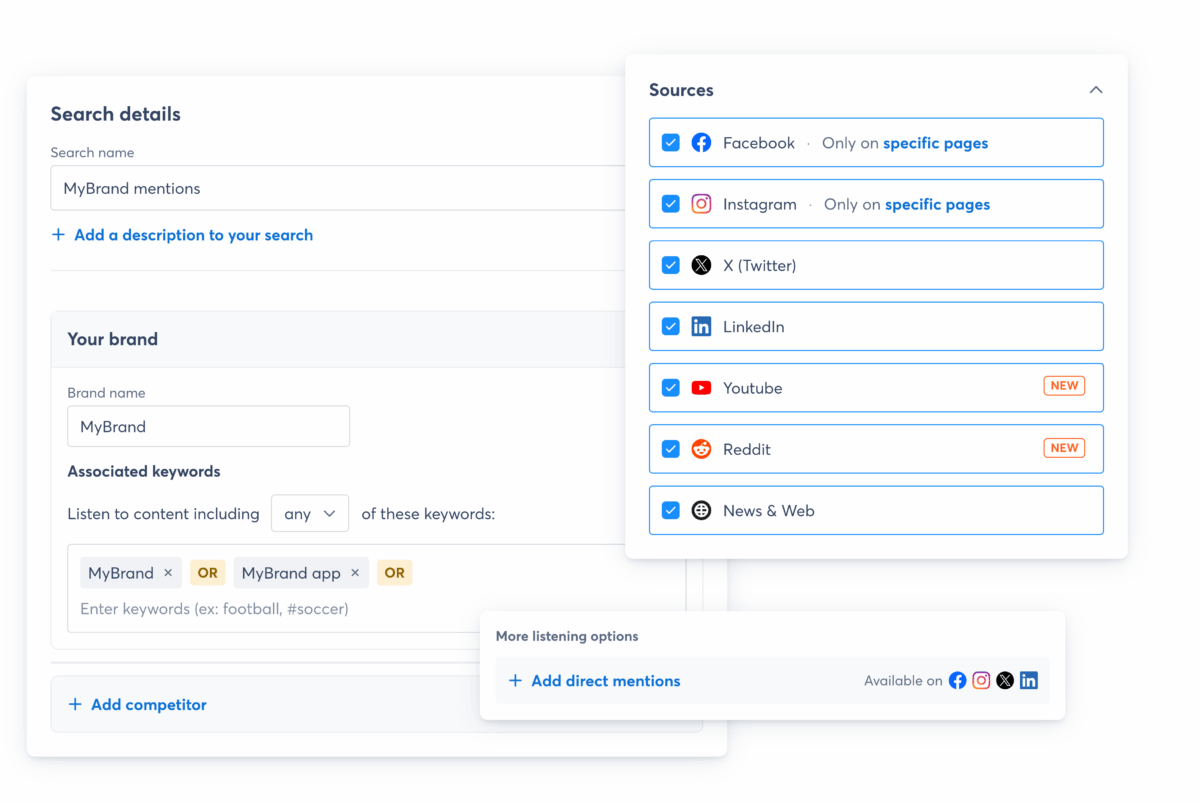
Task: Click LinkedIn icon beside Available on
Action: pyautogui.click(x=1029, y=681)
